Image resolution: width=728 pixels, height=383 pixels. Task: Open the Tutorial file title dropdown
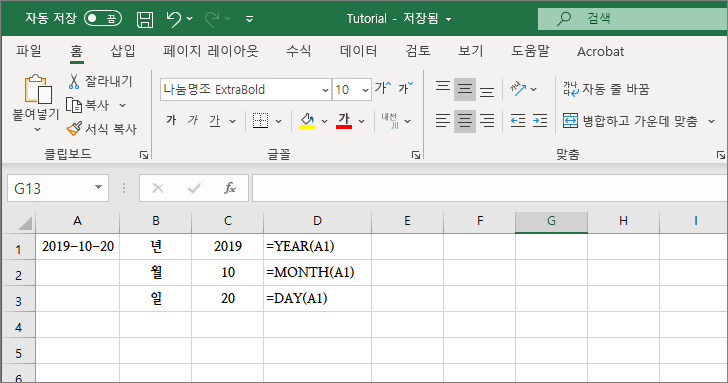(448, 19)
